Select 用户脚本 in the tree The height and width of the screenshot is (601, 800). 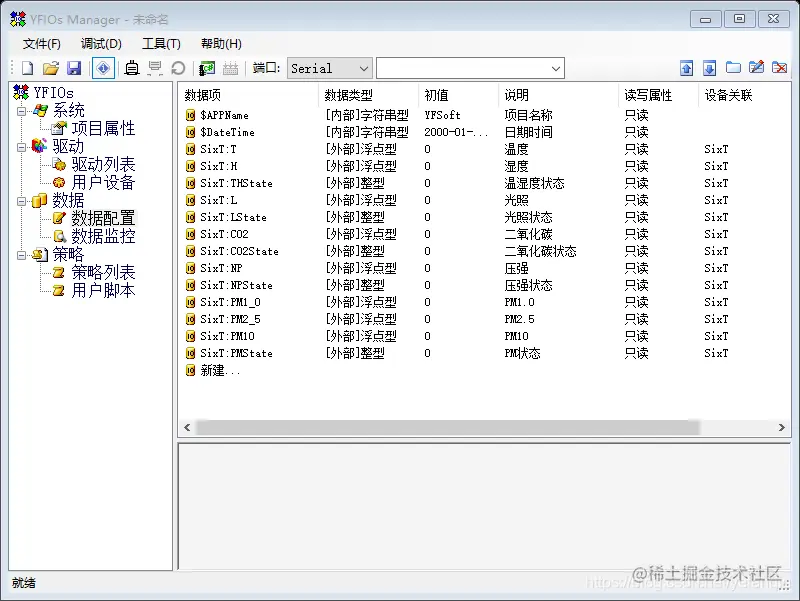[103, 290]
